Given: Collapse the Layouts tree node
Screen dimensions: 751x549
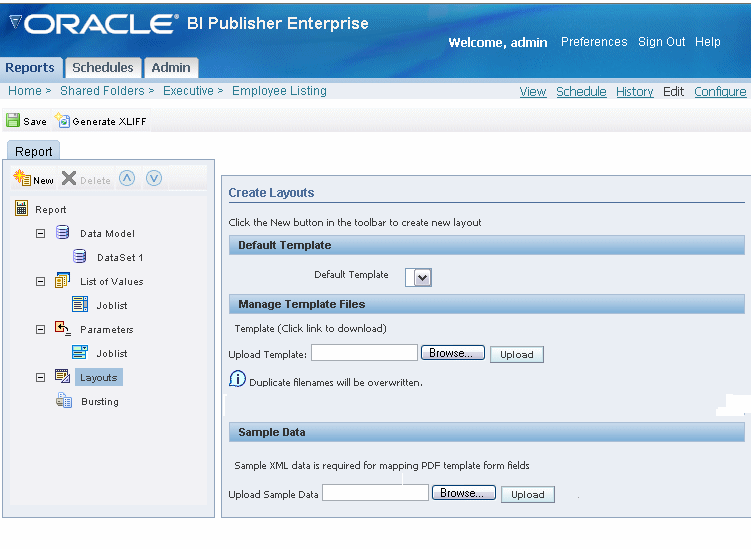Looking at the screenshot, I should coord(41,377).
